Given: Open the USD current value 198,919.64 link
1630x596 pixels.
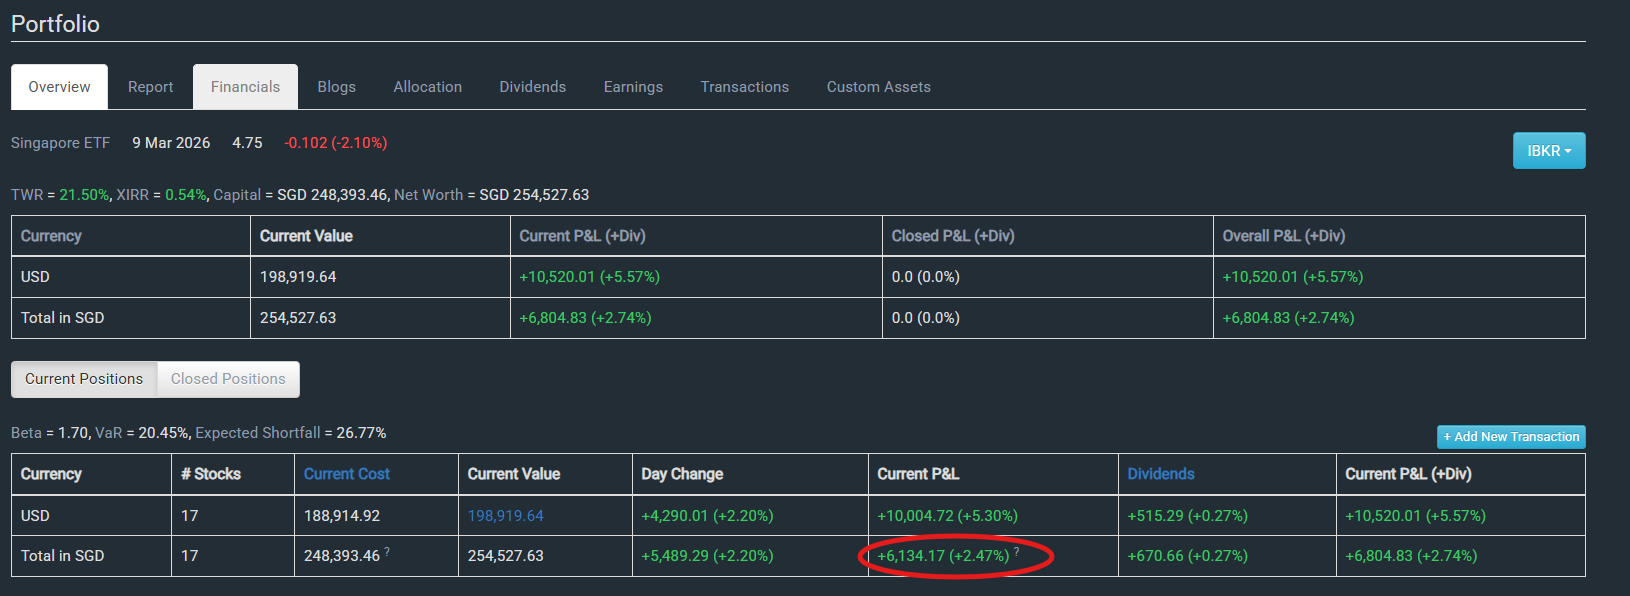Looking at the screenshot, I should tap(505, 516).
